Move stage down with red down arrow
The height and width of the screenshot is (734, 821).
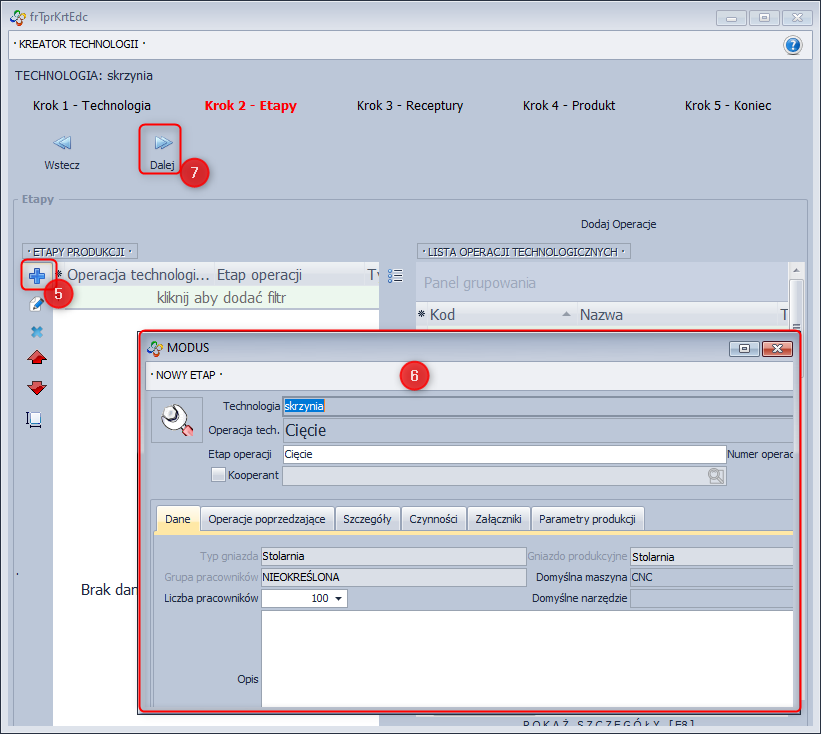coord(37,387)
